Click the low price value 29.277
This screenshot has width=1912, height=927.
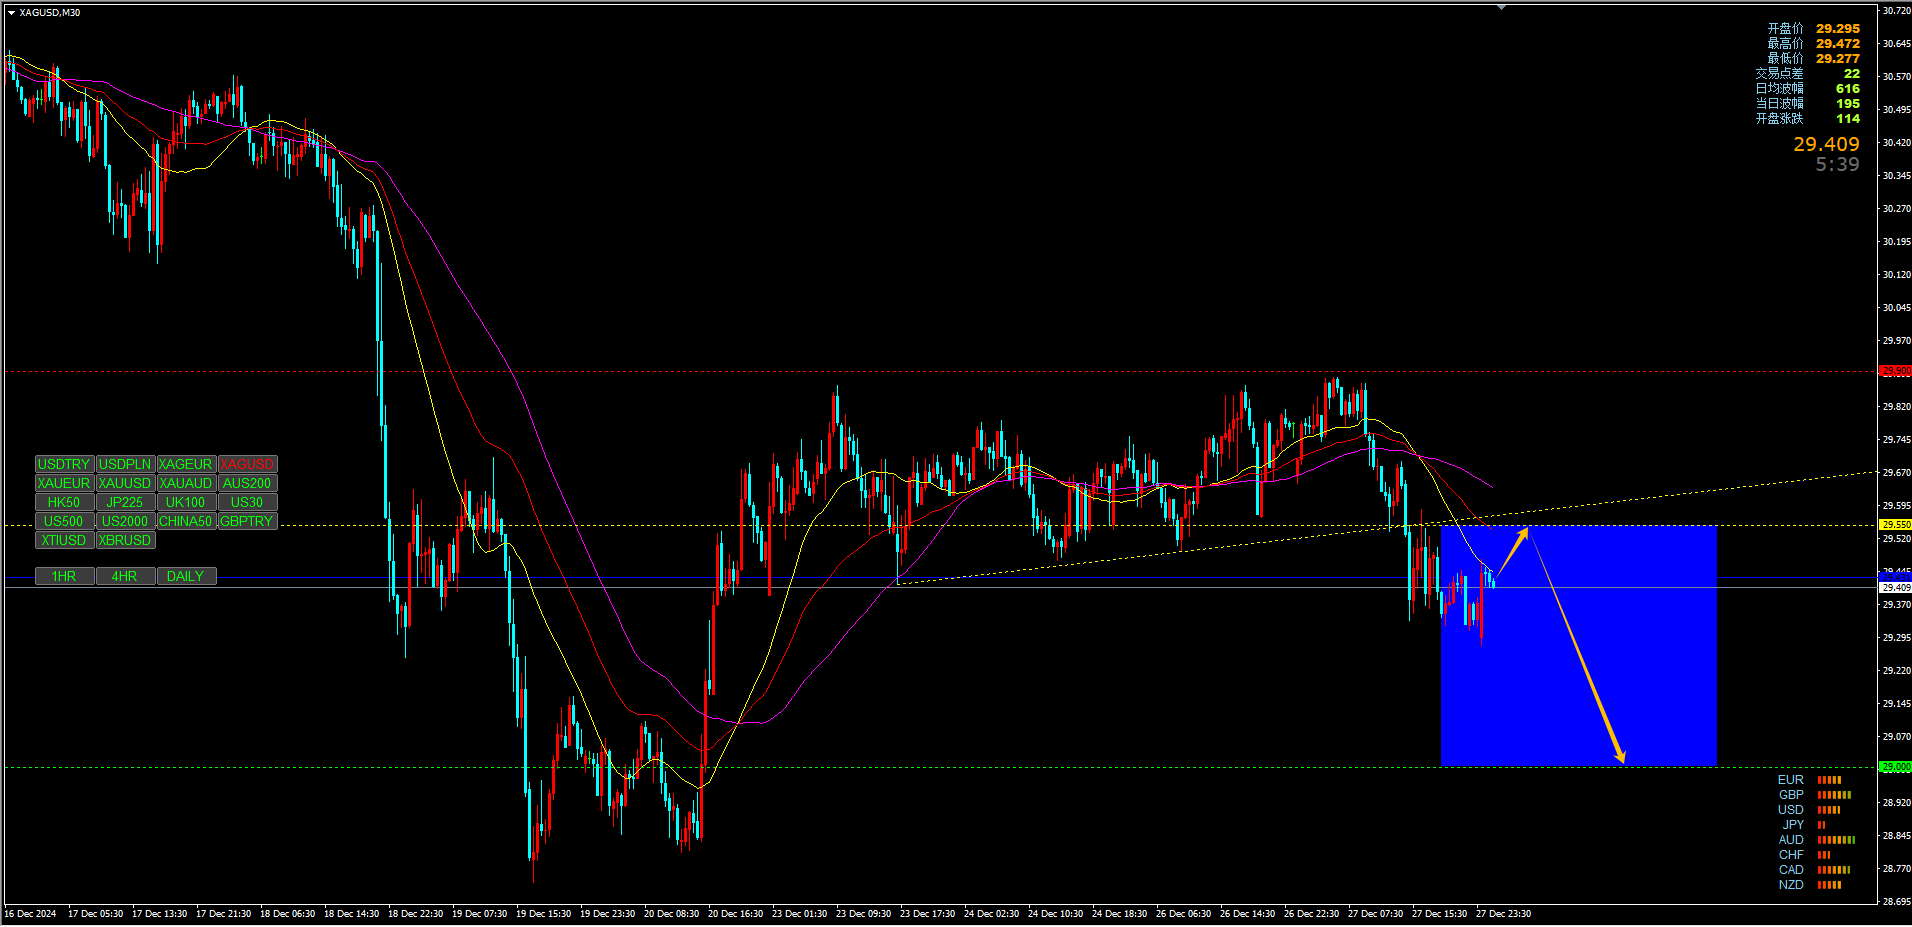tap(1838, 59)
